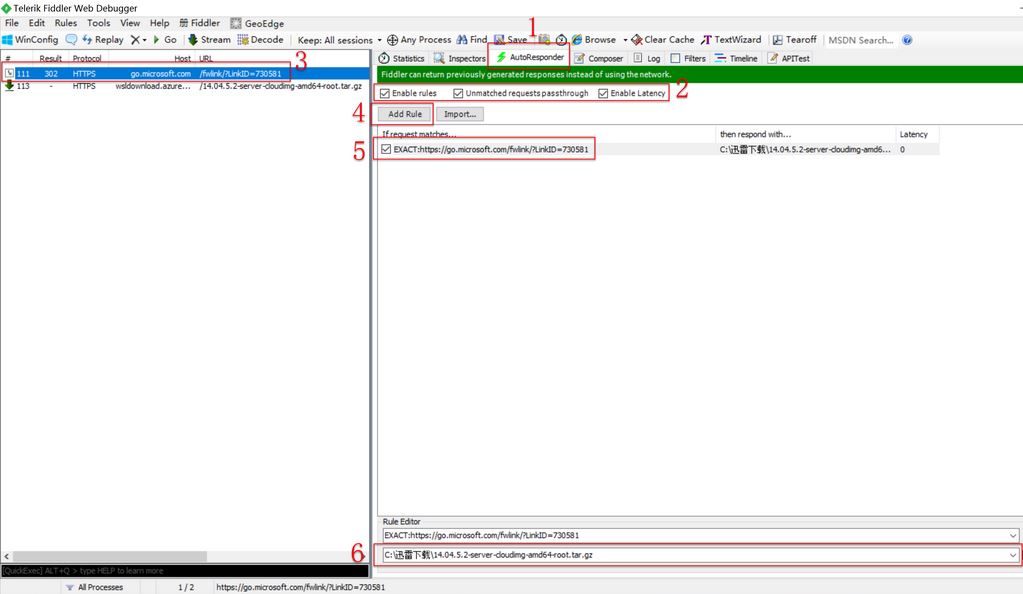Click the Decode toolbar button

[260, 40]
